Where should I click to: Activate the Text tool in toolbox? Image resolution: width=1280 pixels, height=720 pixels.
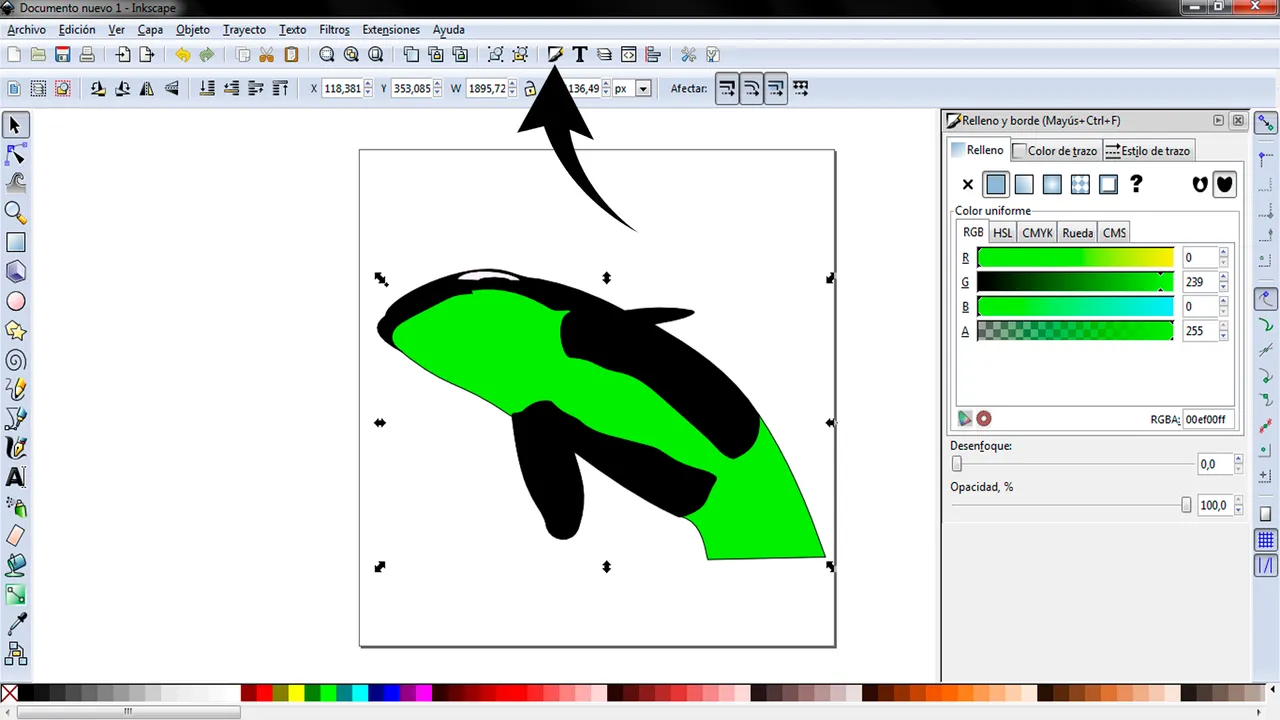point(15,477)
